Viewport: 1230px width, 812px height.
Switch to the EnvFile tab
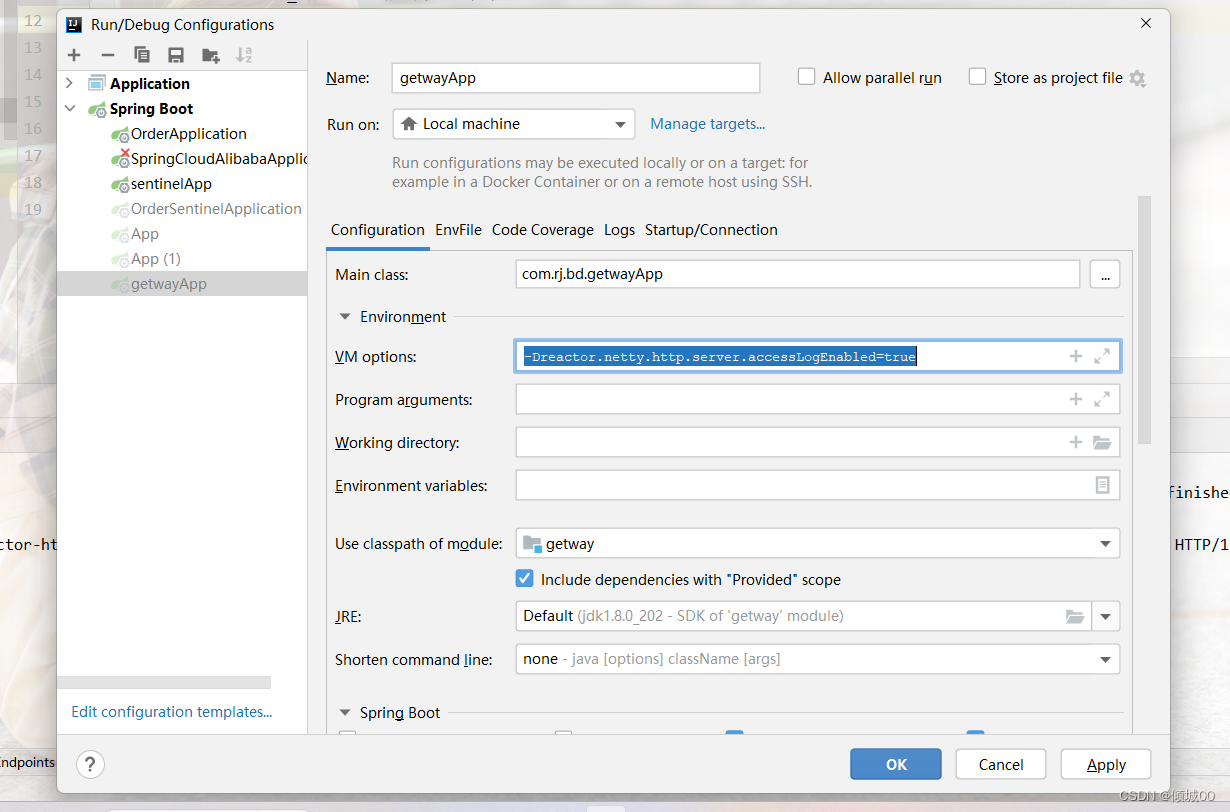tap(458, 230)
